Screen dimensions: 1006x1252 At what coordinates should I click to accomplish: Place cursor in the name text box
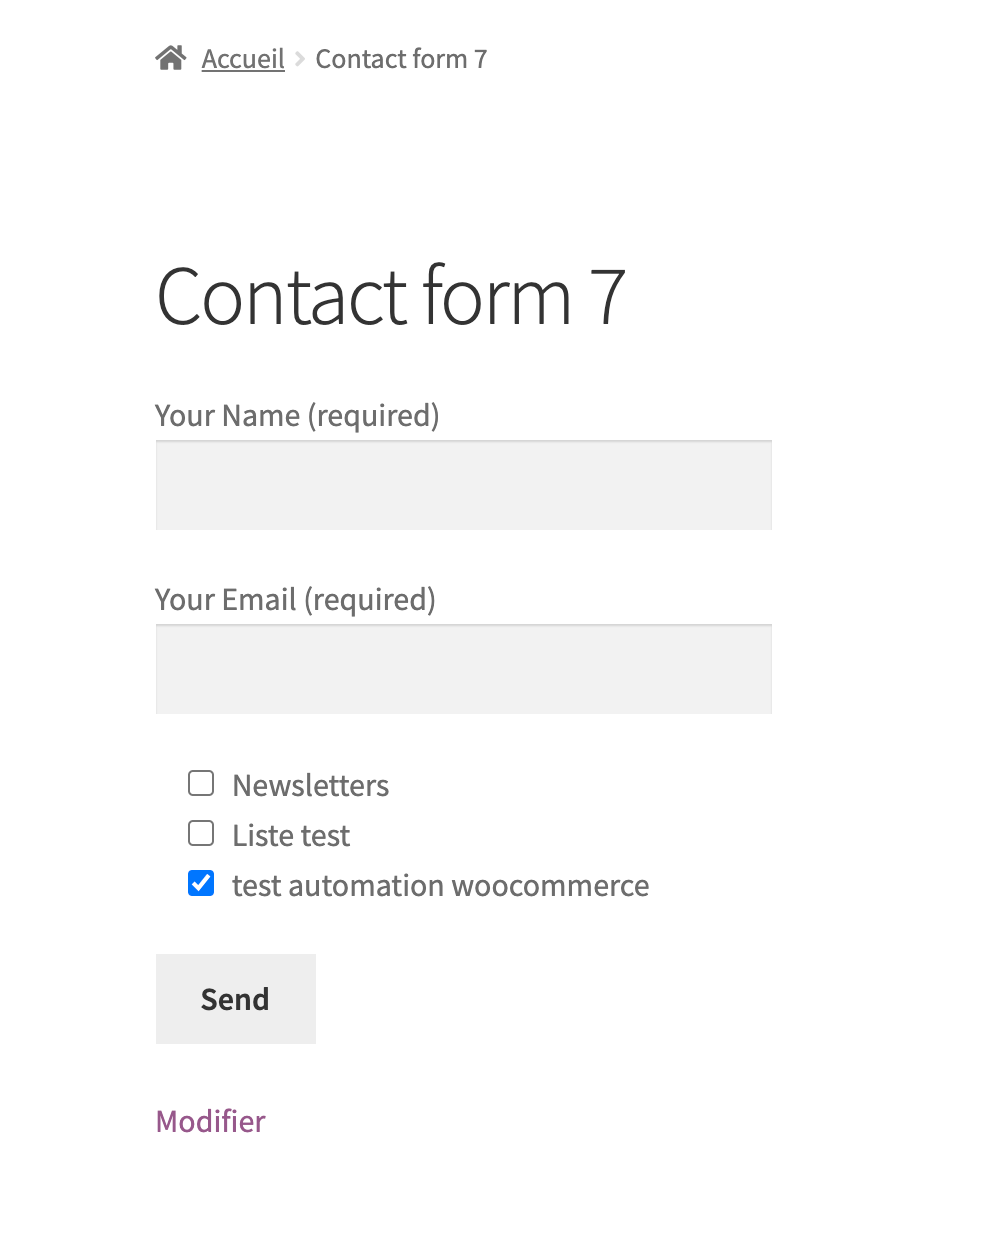point(464,485)
